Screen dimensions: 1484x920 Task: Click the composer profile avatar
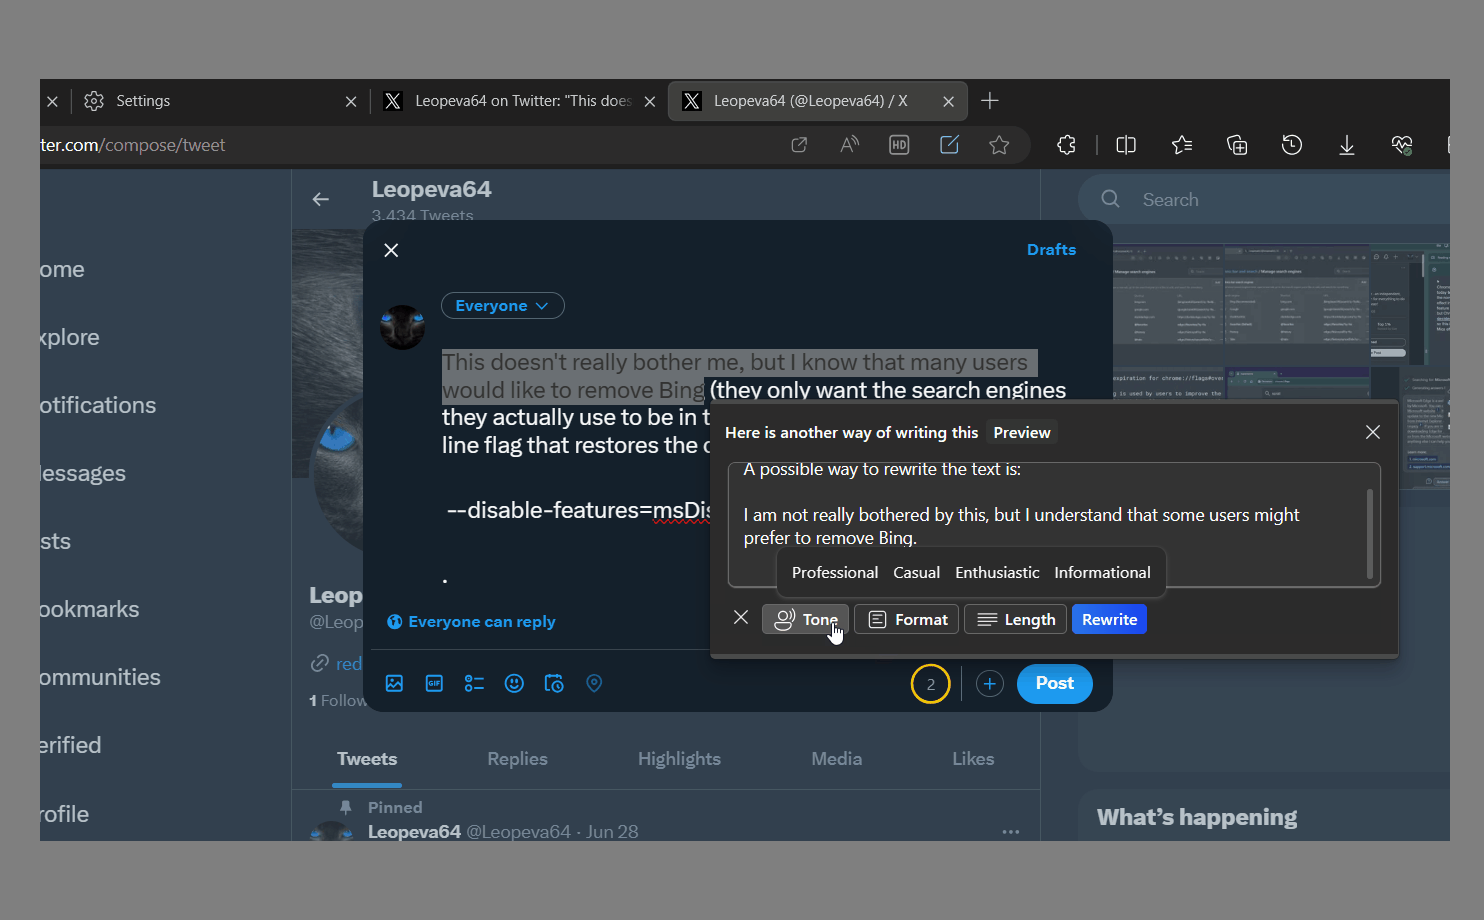(403, 328)
